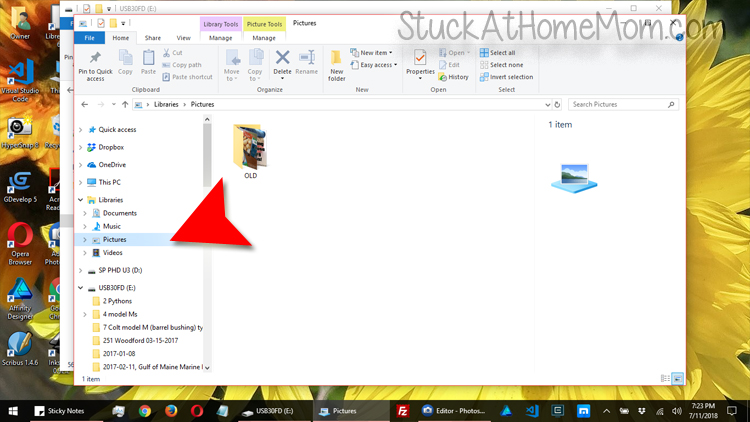Go back with the navigation arrow

[x=85, y=104]
